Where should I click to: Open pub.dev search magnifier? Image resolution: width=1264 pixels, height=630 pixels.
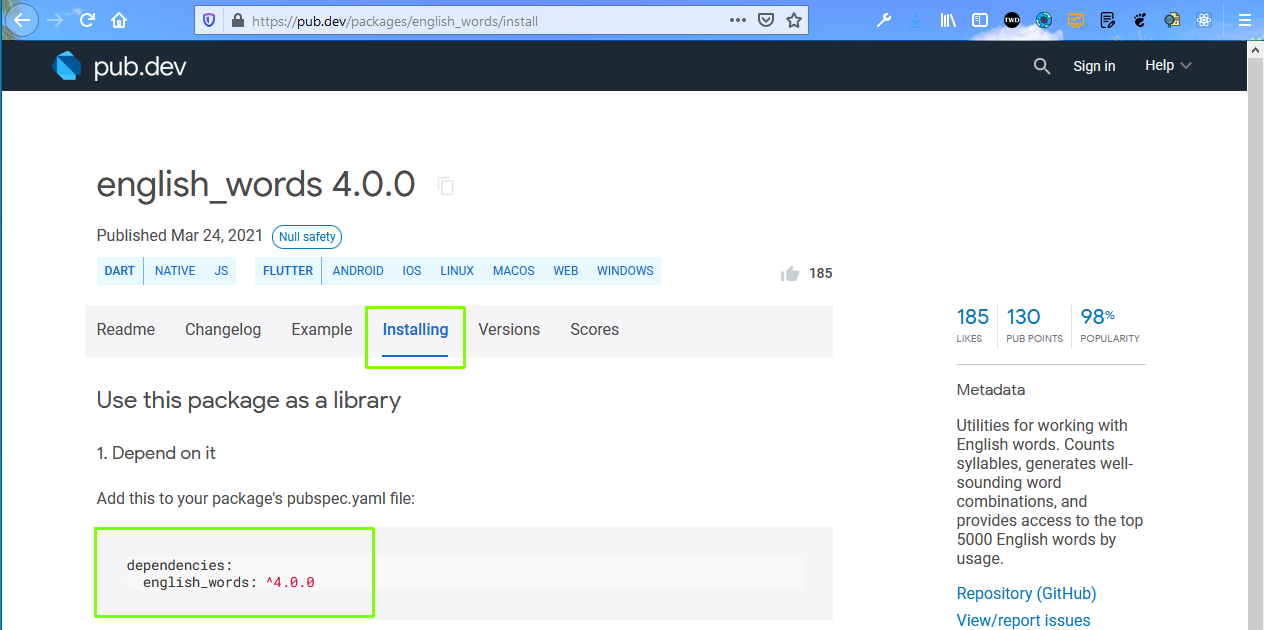[1042, 66]
